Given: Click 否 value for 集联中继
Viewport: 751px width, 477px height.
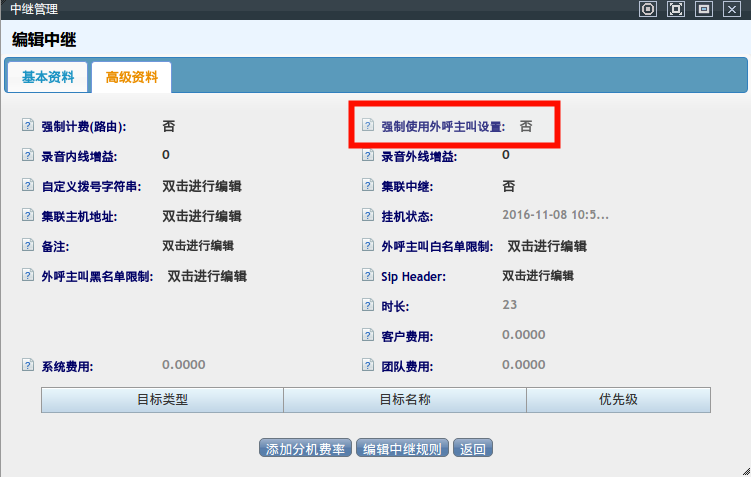Looking at the screenshot, I should click(x=509, y=186).
